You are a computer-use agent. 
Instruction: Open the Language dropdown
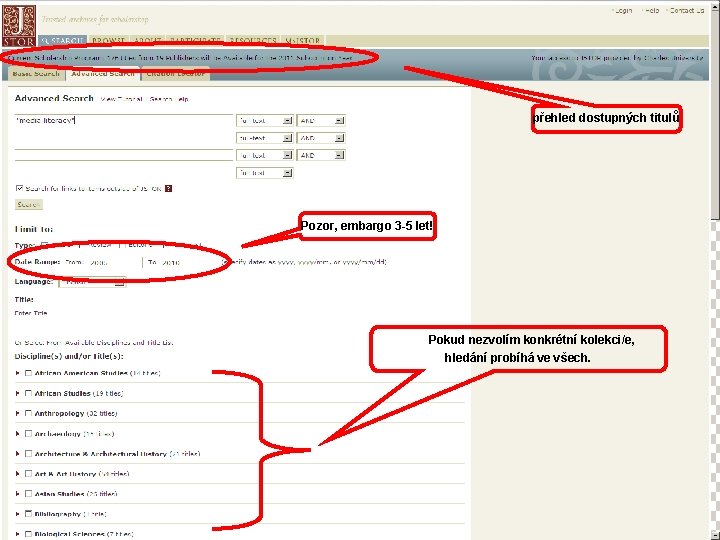pyautogui.click(x=92, y=282)
